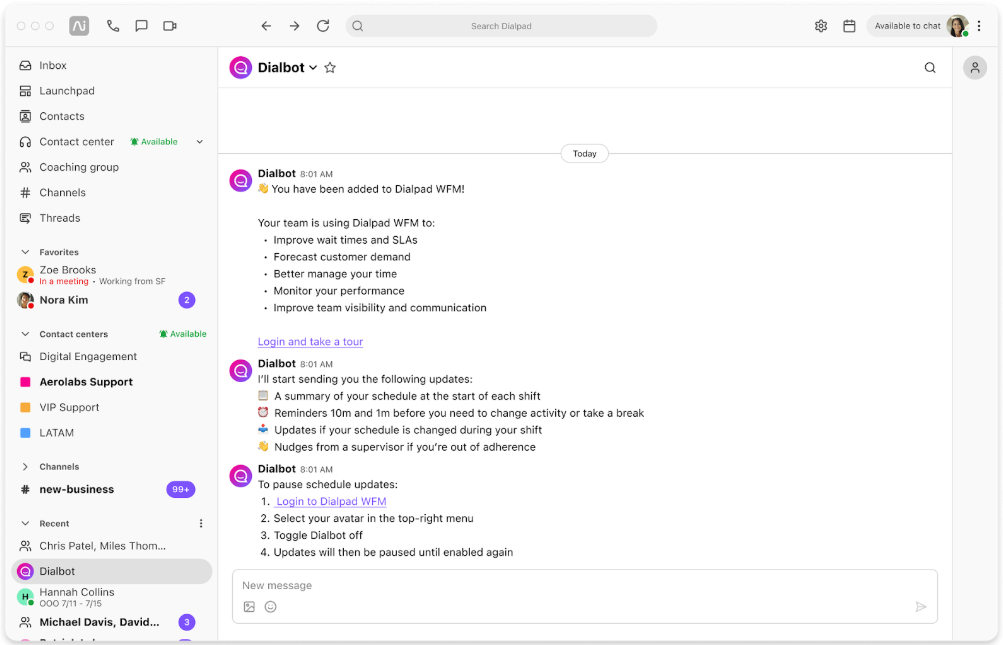
Task: Open the contact profile panel icon
Action: coord(975,68)
